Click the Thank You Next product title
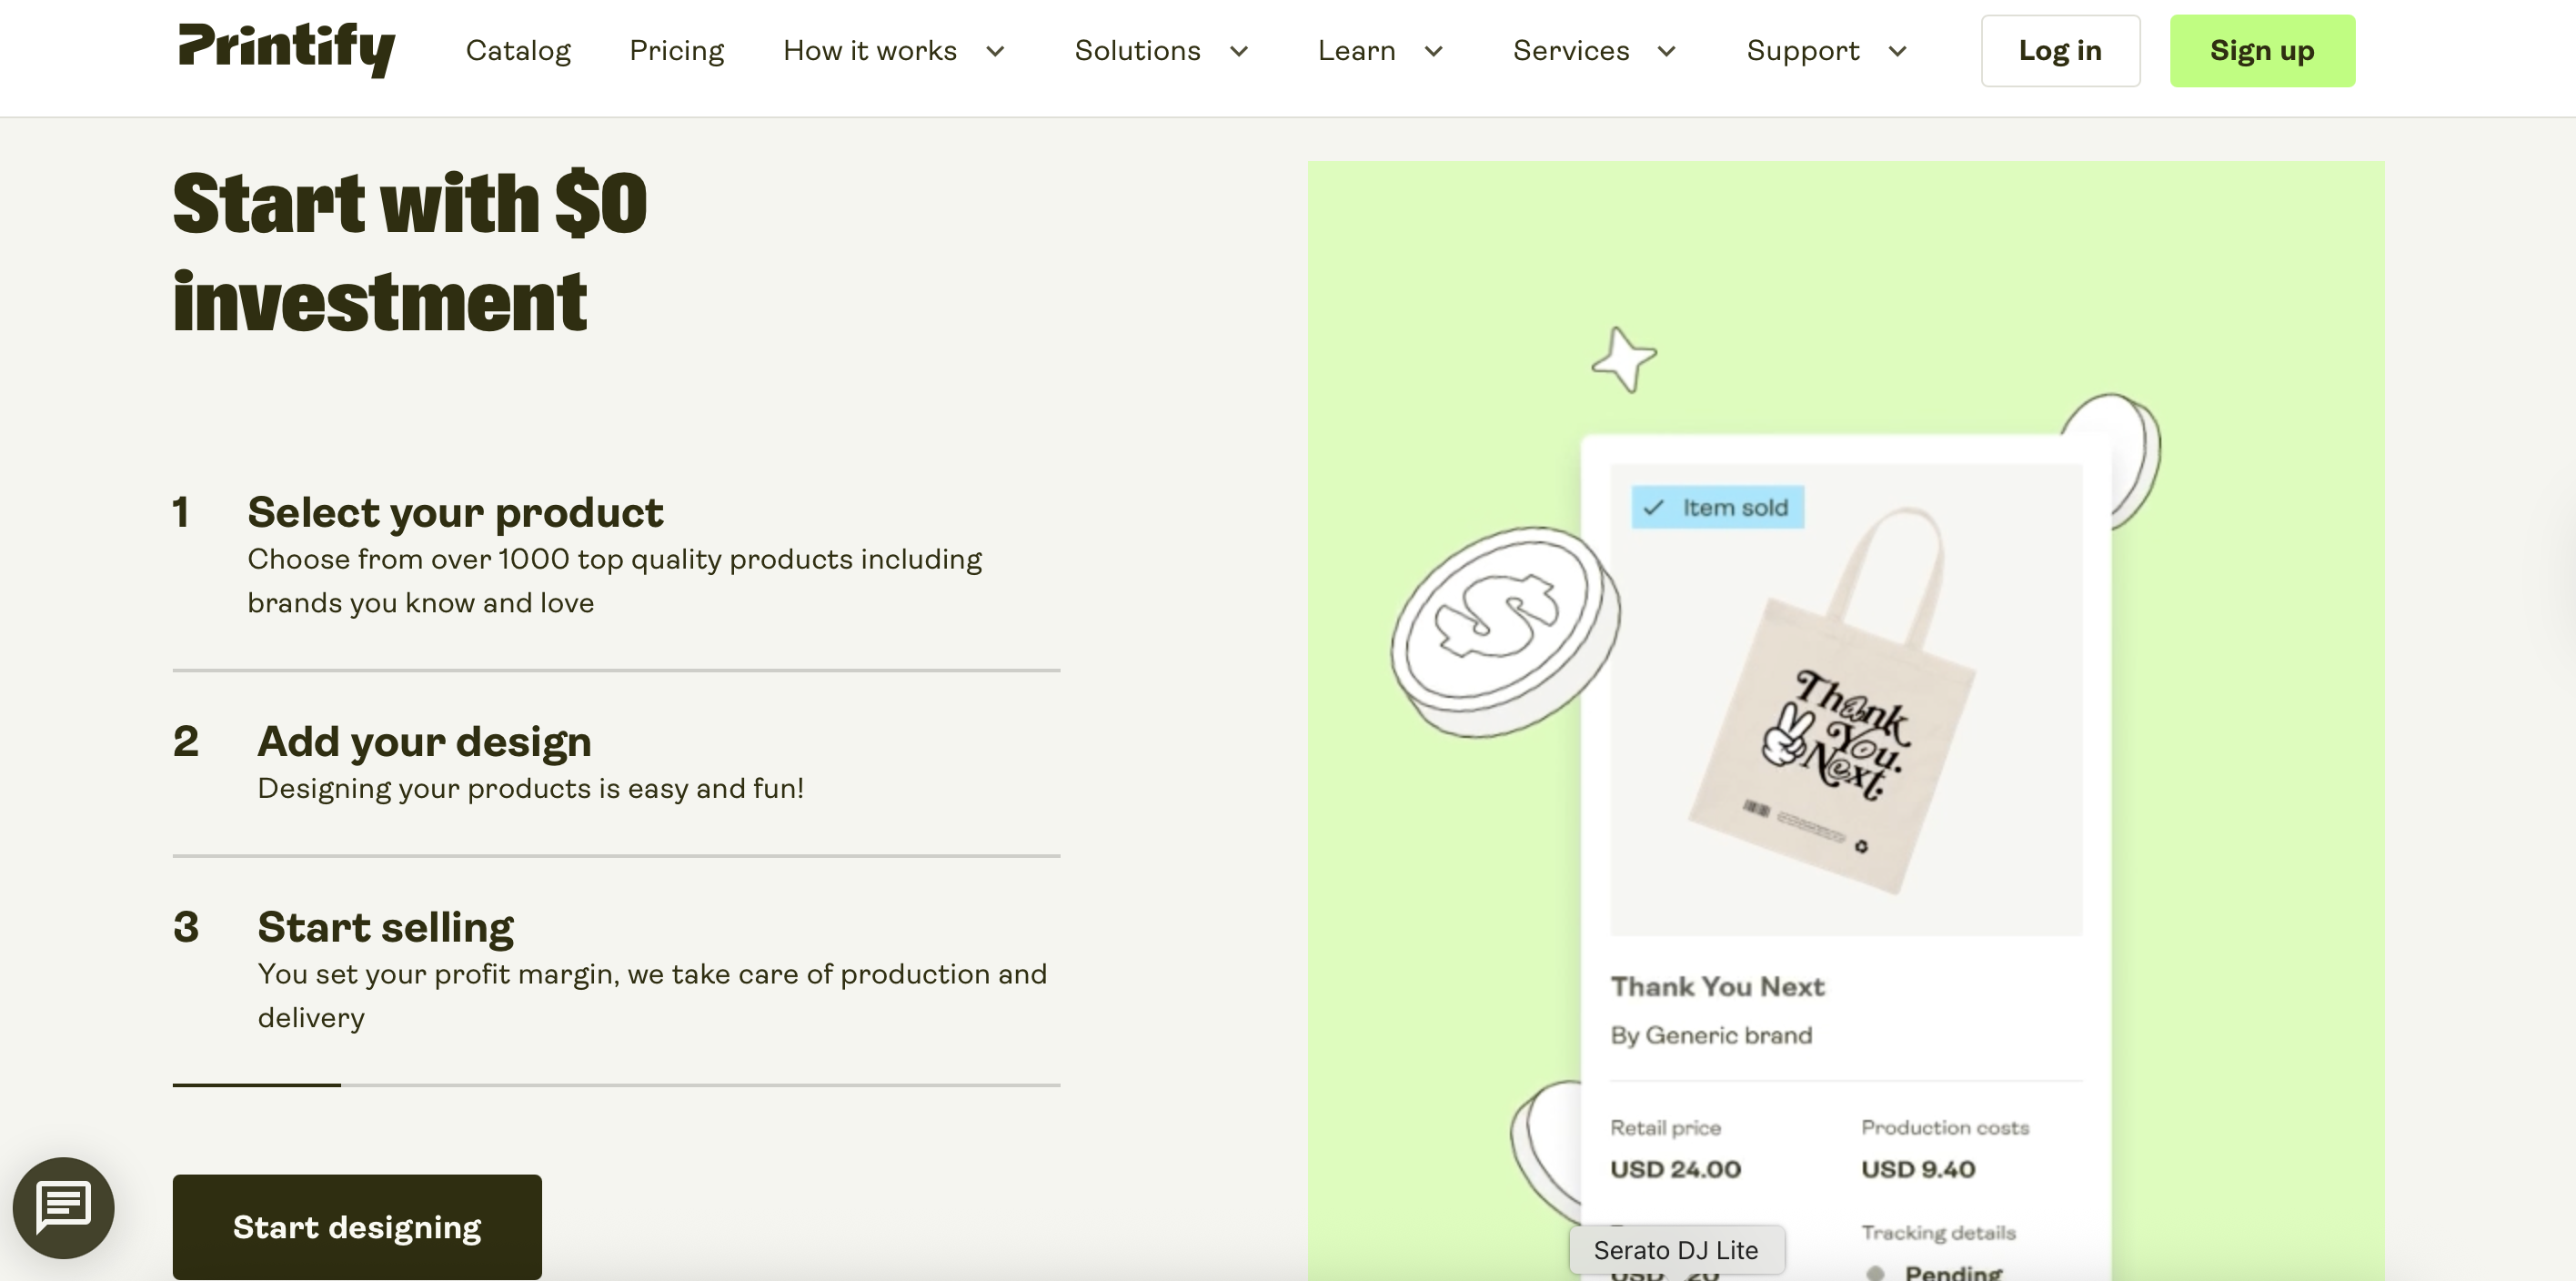 tap(1717, 987)
